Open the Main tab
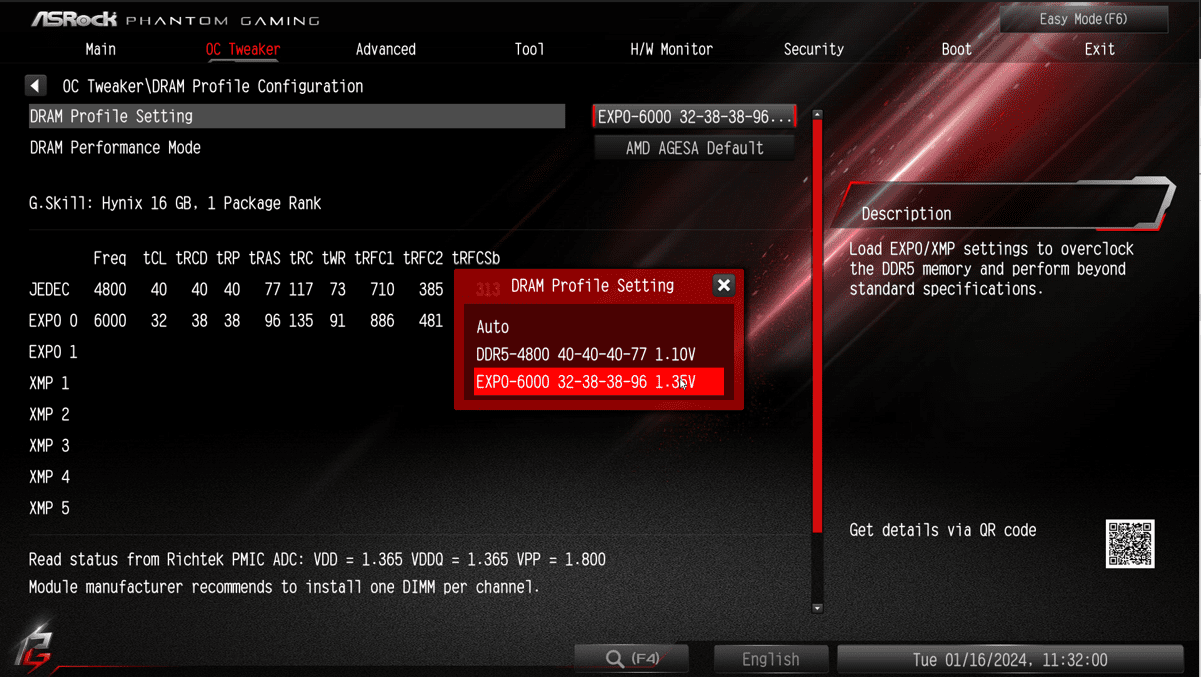The width and height of the screenshot is (1201, 677). click(x=100, y=49)
